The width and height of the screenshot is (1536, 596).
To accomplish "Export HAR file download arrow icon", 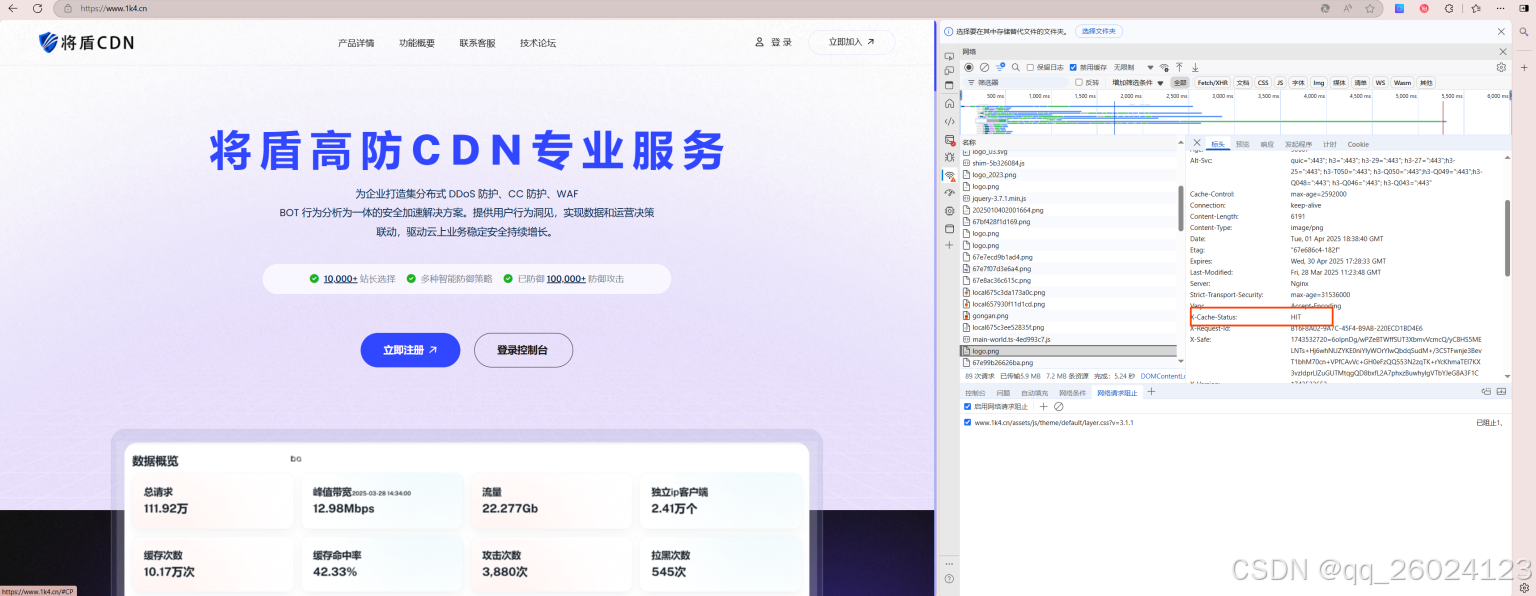I will (x=1195, y=67).
